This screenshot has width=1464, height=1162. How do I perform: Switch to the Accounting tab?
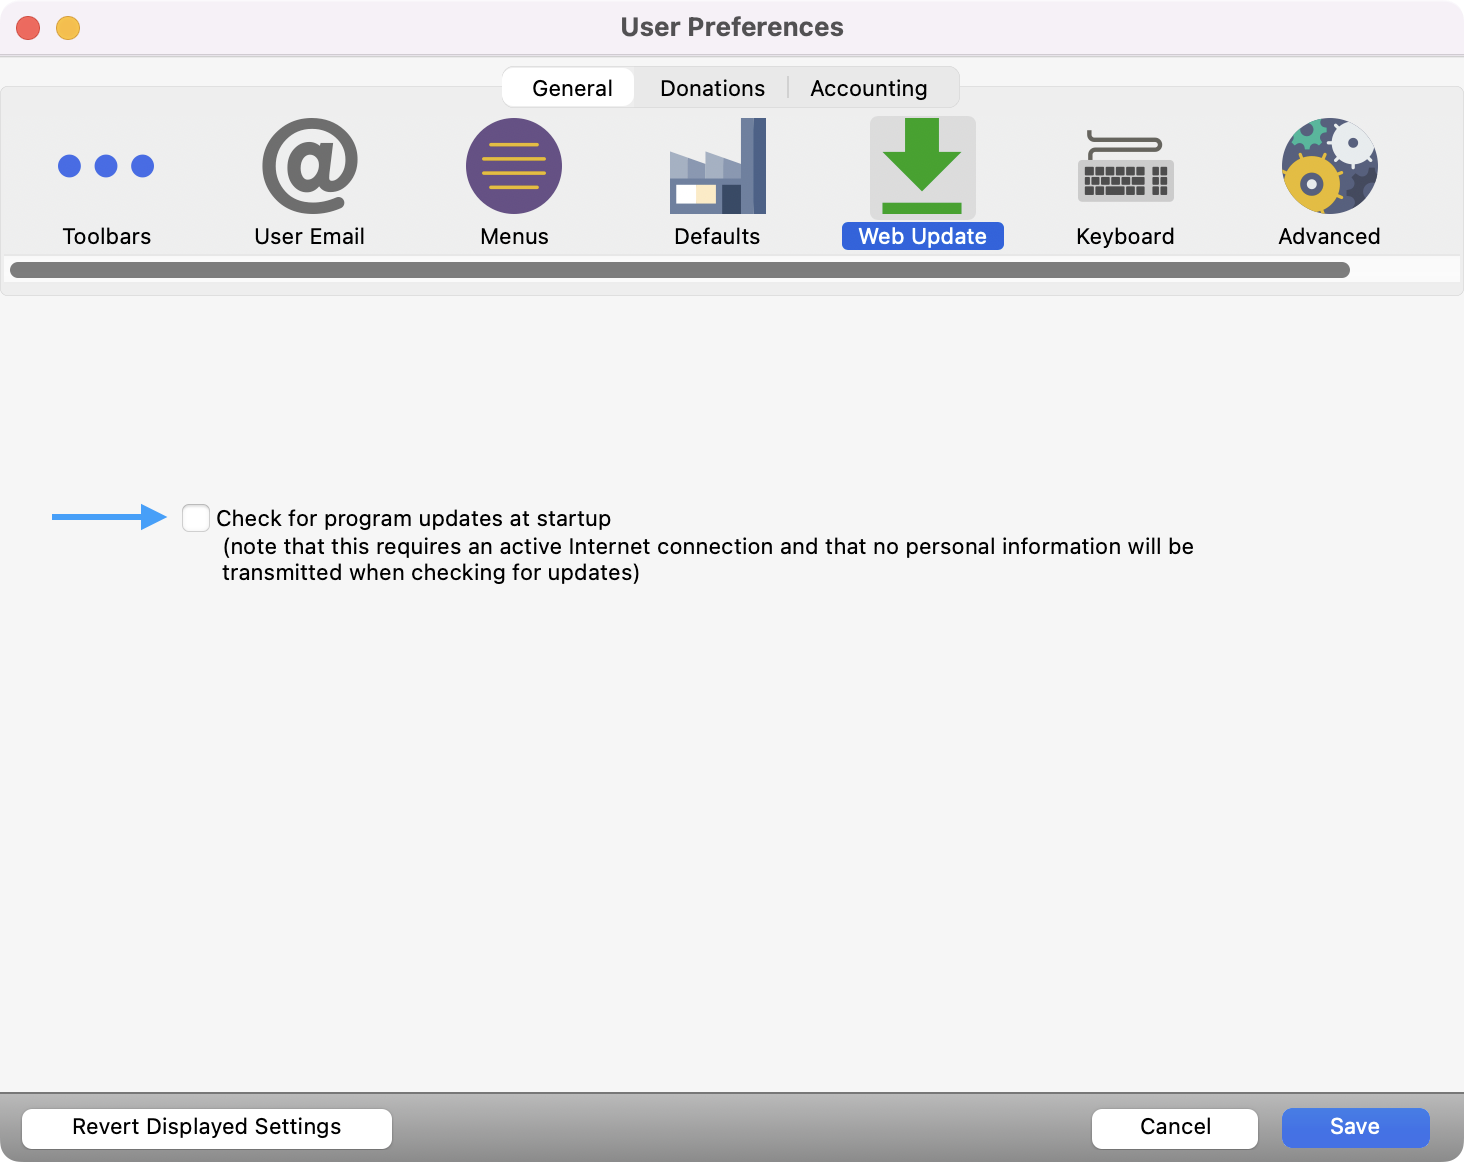tap(868, 88)
